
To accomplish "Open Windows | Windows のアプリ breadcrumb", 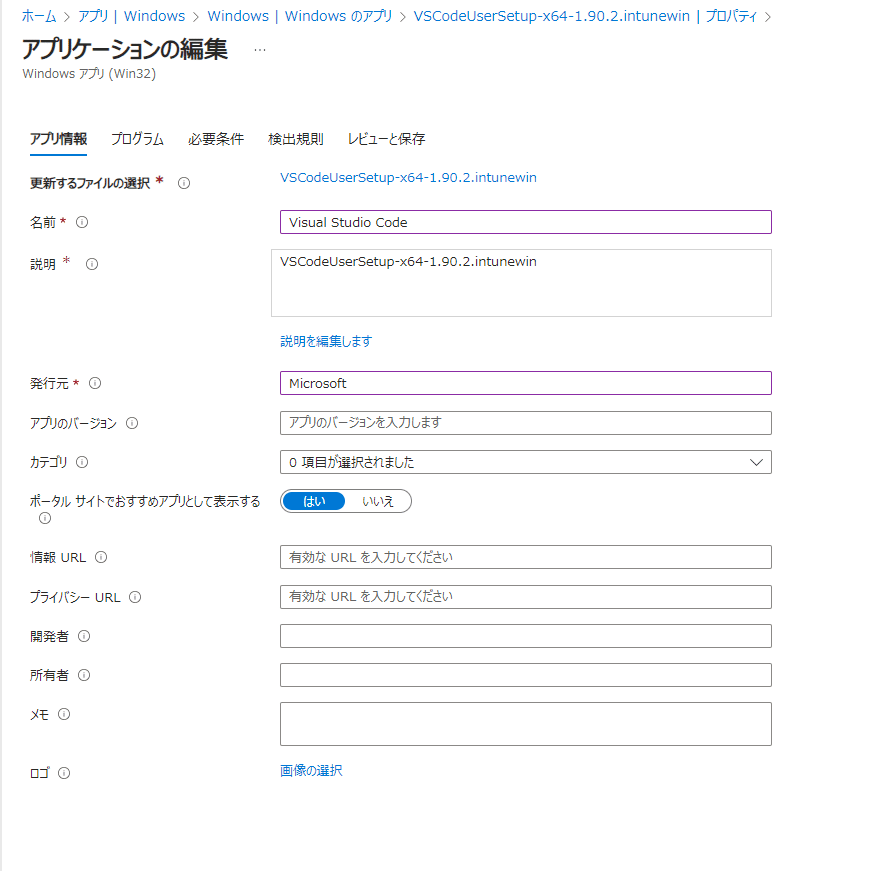I will 300,16.
